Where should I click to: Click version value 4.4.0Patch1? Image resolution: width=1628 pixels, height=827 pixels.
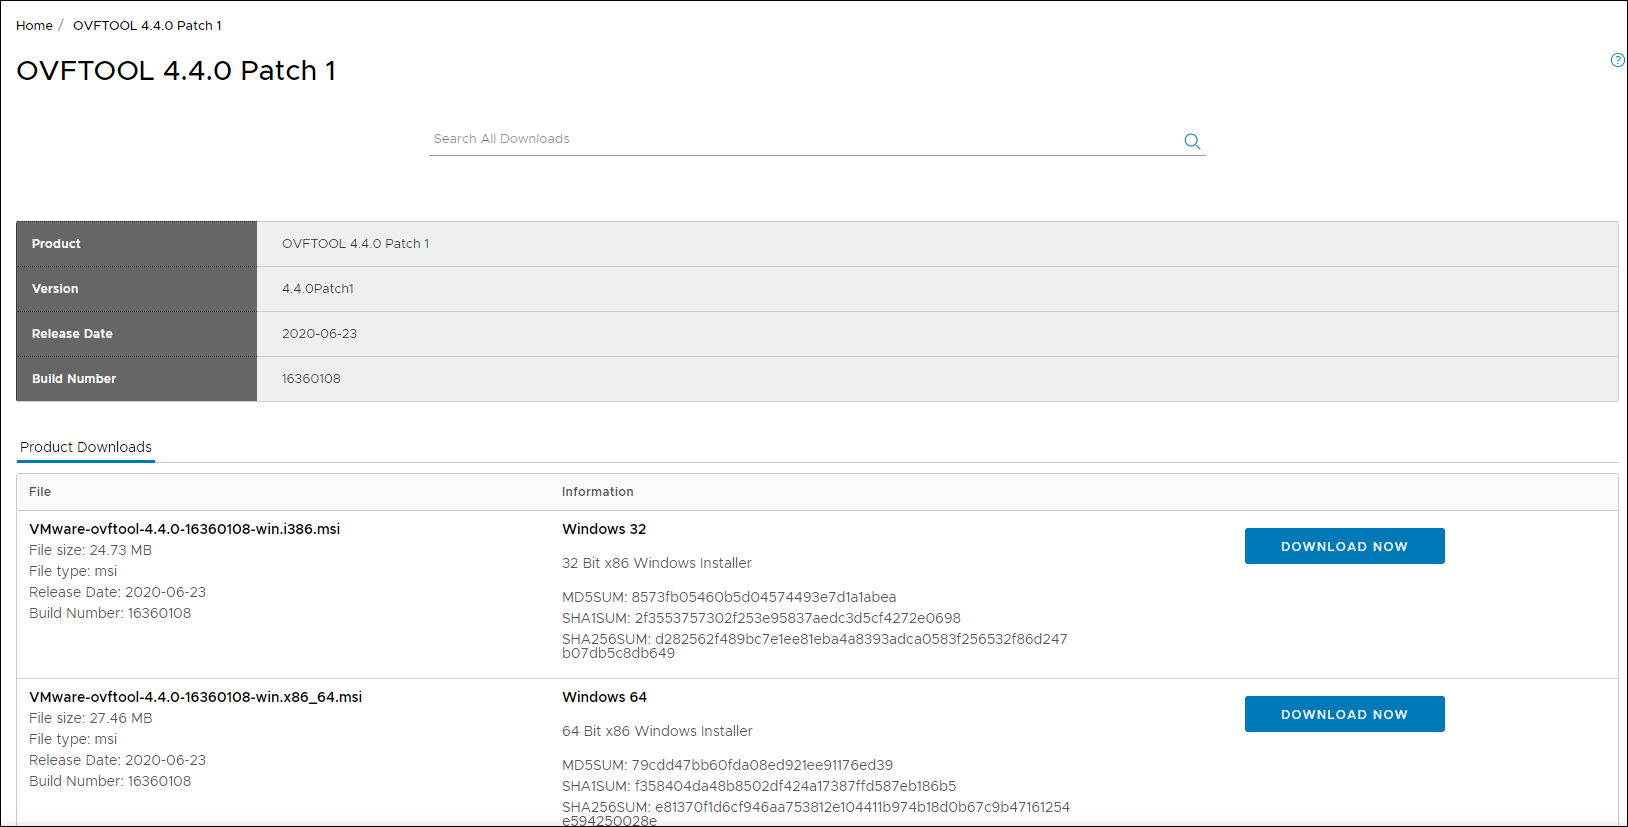318,289
